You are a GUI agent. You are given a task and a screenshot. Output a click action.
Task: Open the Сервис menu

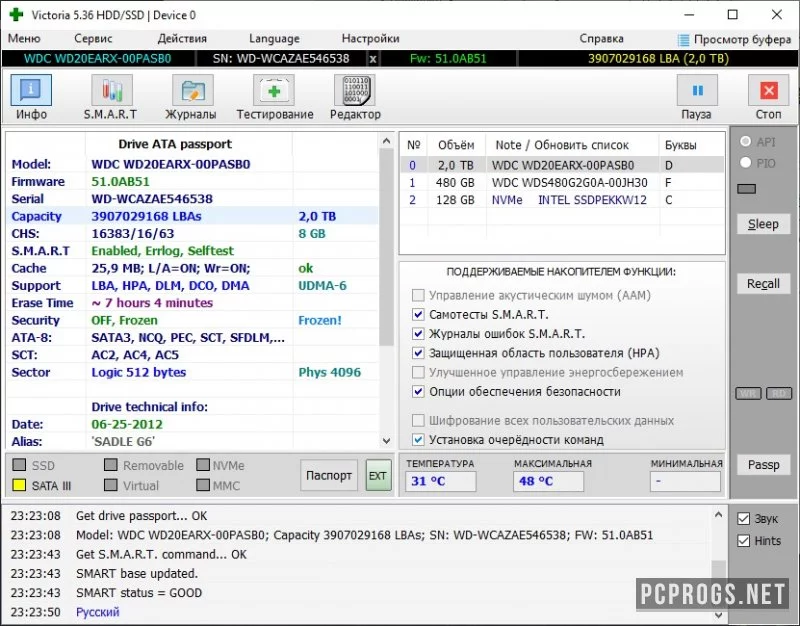coord(93,39)
